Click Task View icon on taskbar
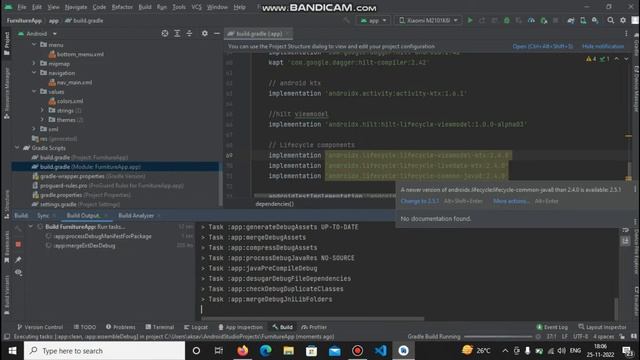 tap(219, 351)
